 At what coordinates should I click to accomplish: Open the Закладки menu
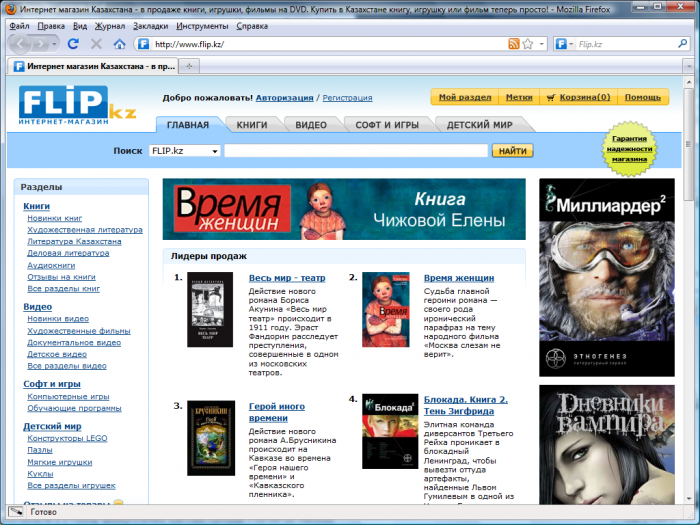(150, 26)
